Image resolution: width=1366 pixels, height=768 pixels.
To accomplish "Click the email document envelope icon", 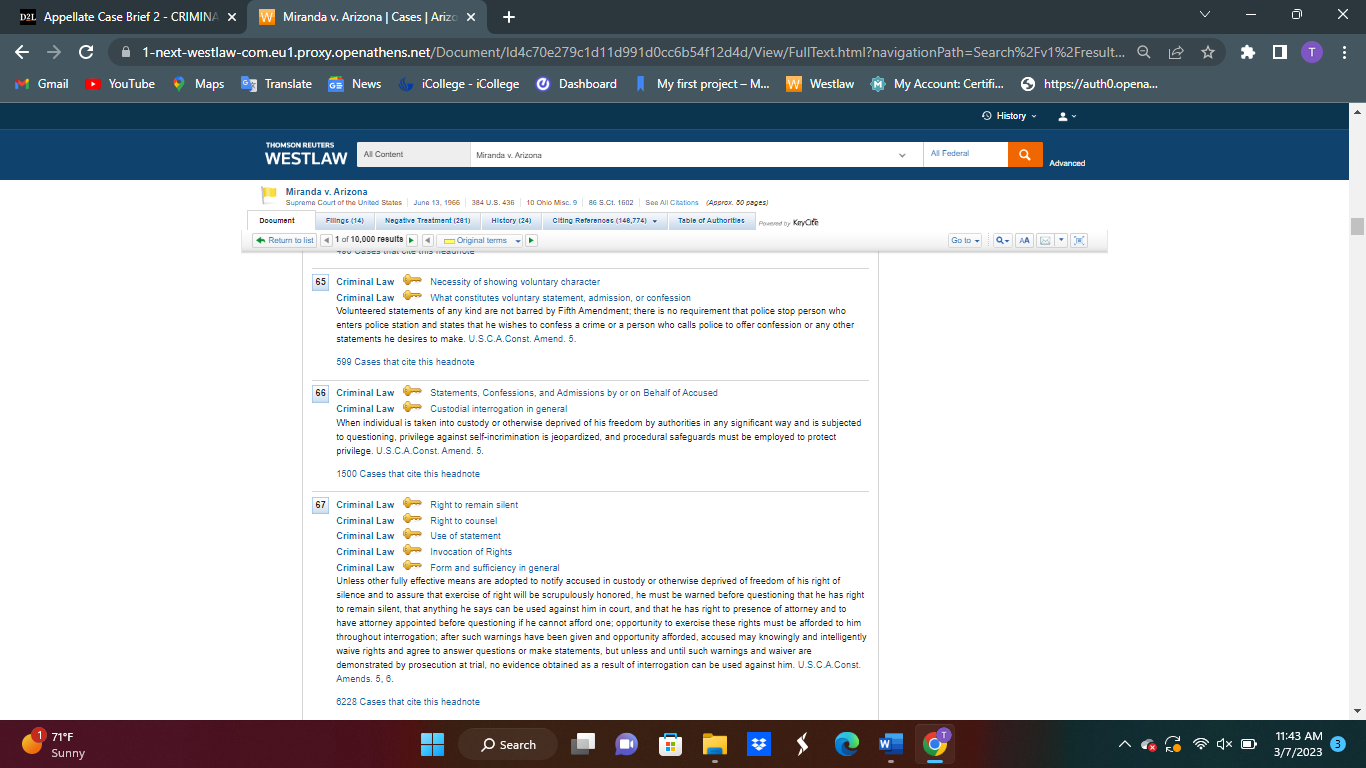I will [1044, 240].
